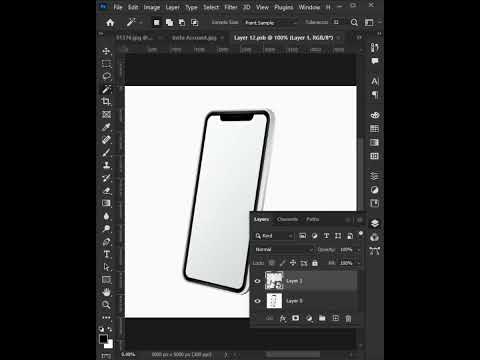
Task: Choose Add to Selection mode
Action: click(x=169, y=23)
